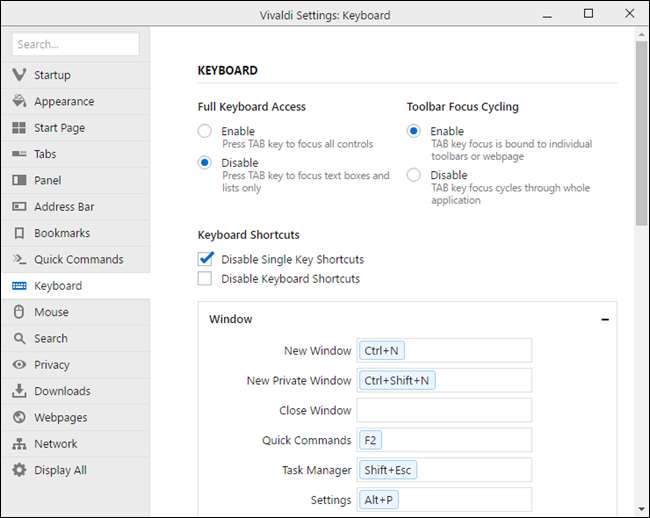Open the Display All section
650x518 pixels.
60,470
